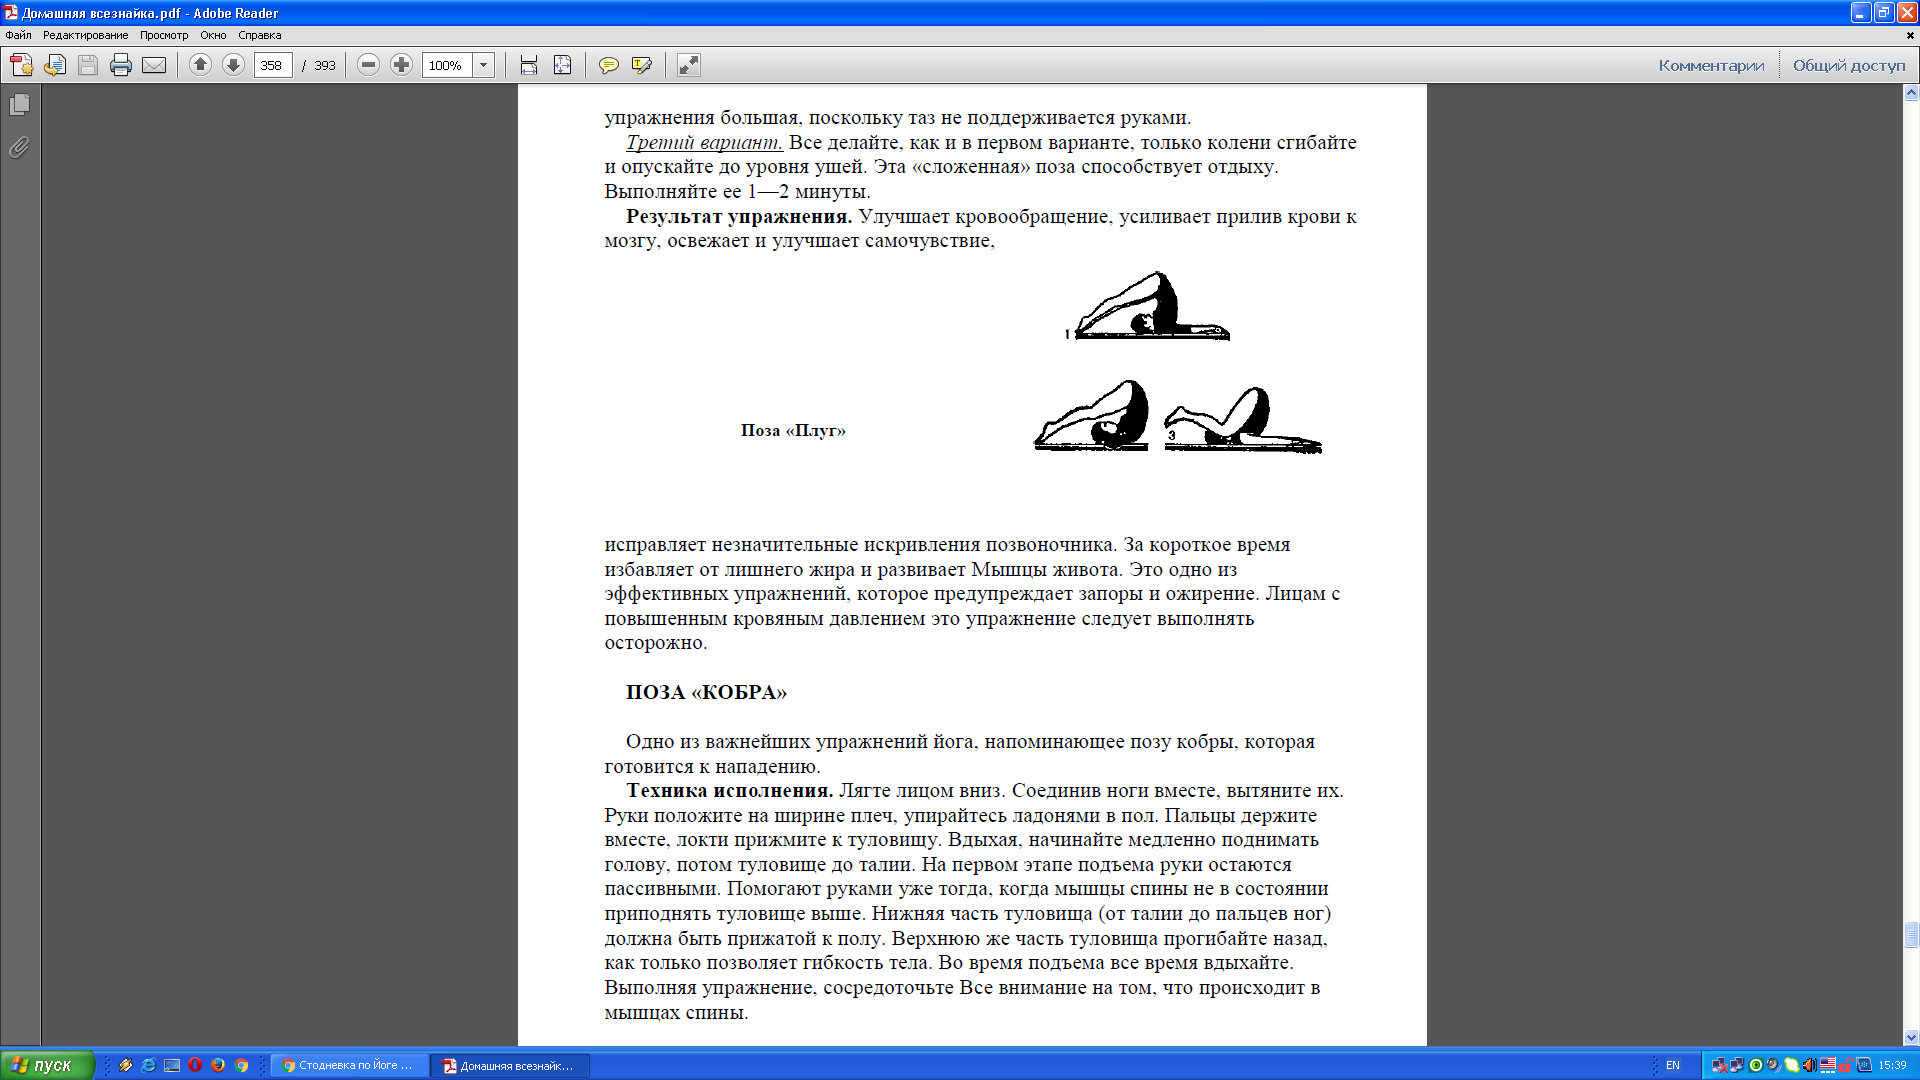Click the Create PDF online icon
The width and height of the screenshot is (1920, 1080).
coord(21,65)
